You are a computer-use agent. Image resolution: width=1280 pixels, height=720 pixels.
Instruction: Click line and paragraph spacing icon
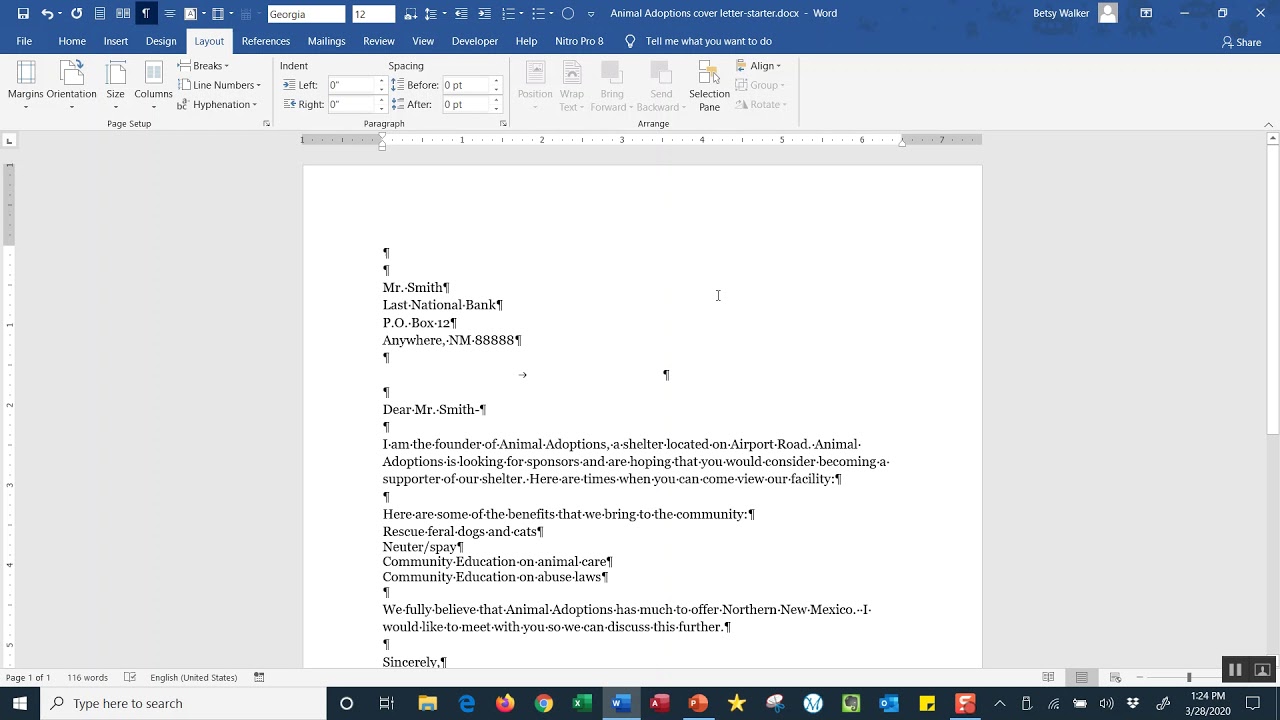pyautogui.click(x=431, y=13)
